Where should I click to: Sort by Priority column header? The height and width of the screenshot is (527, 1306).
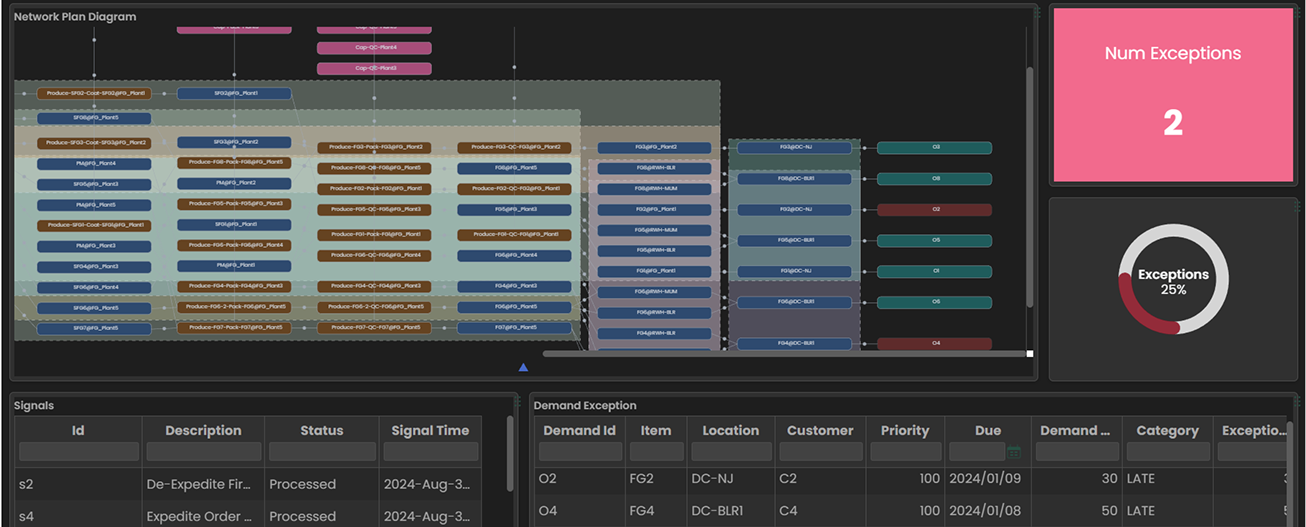(904, 430)
